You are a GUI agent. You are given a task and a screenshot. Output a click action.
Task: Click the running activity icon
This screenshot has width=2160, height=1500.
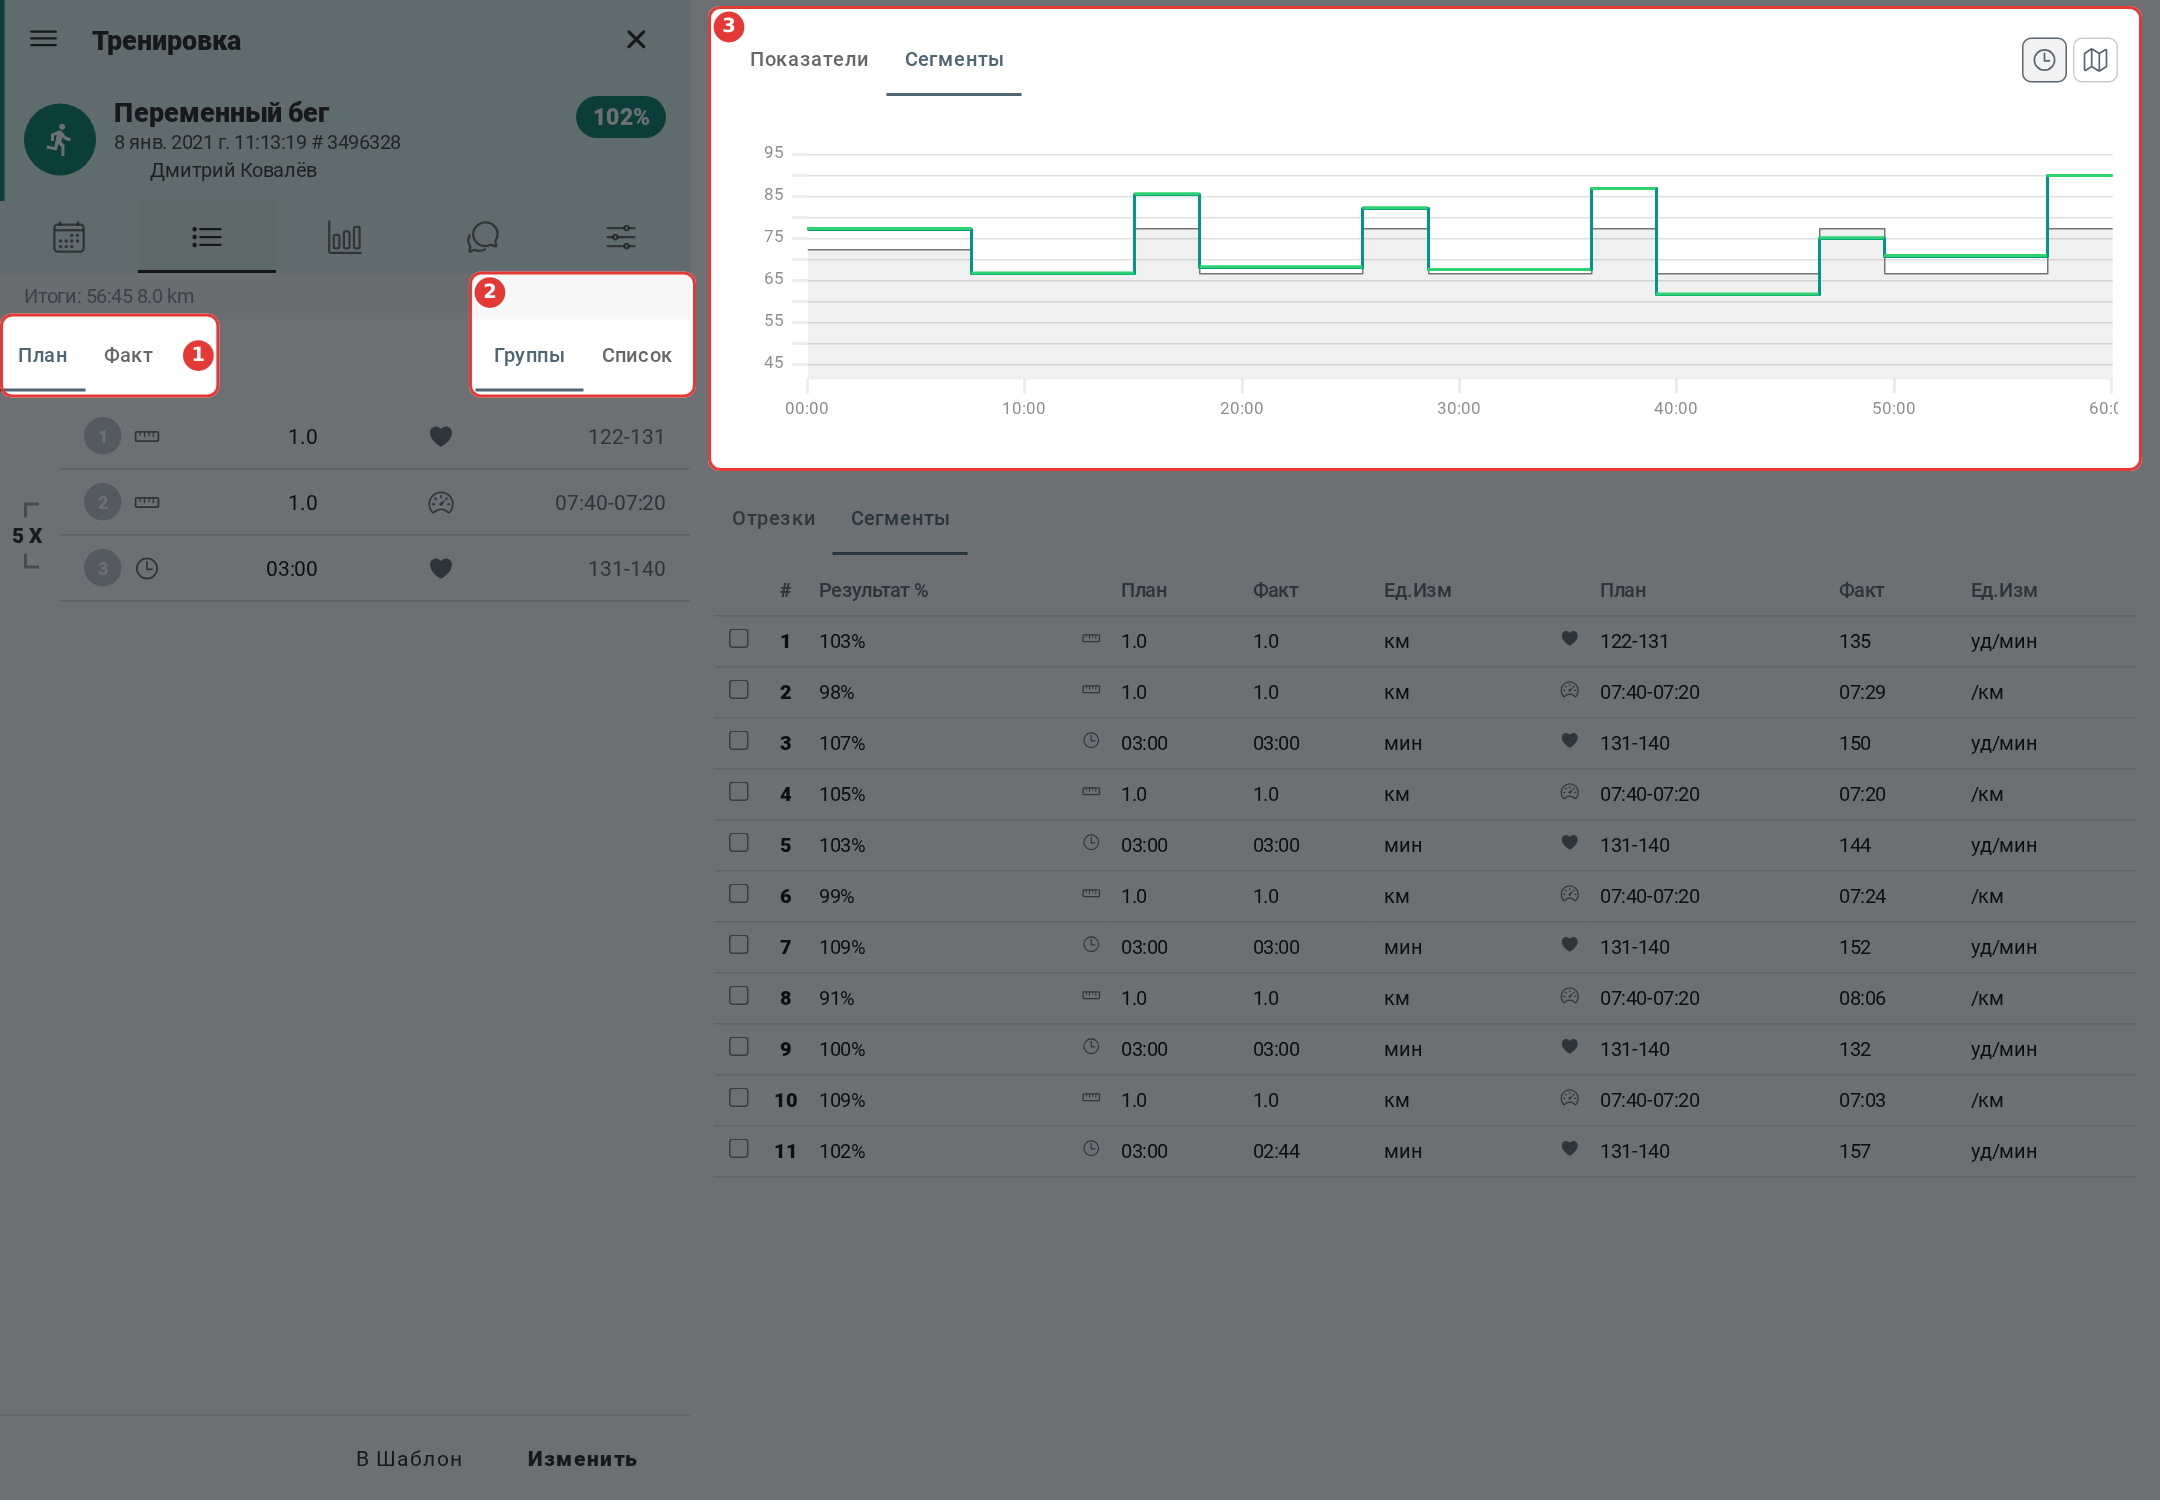[x=60, y=139]
